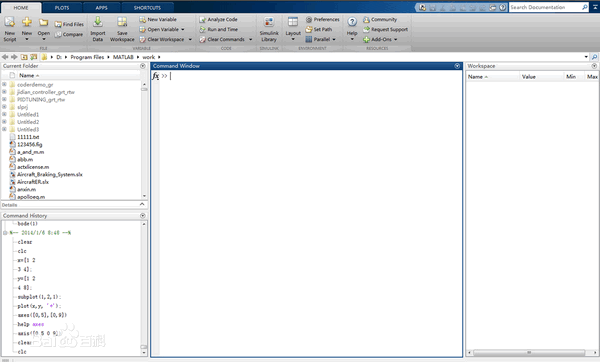Click Find Files
The width and height of the screenshot is (600, 362).
click(69, 24)
